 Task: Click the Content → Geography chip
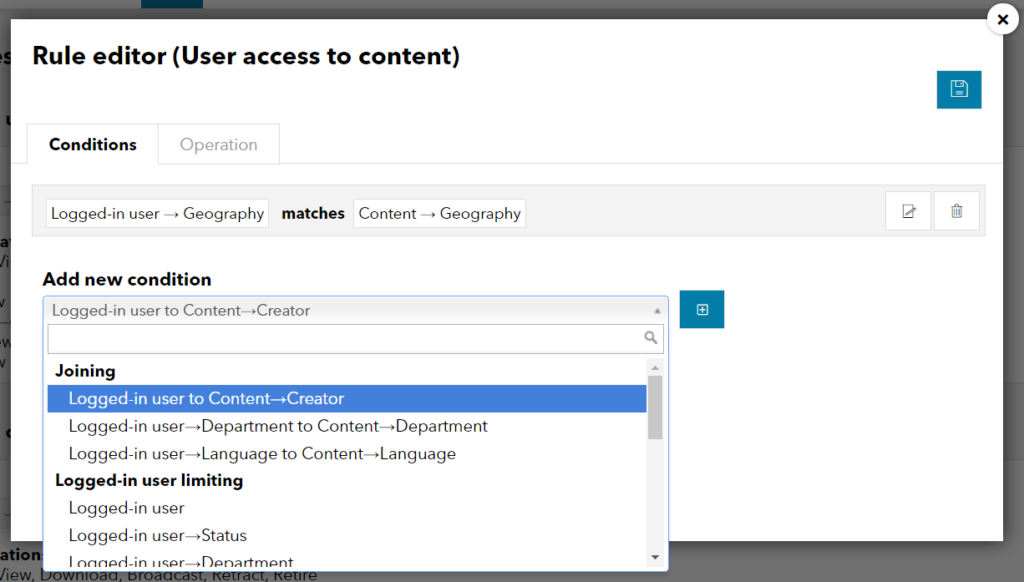point(440,214)
